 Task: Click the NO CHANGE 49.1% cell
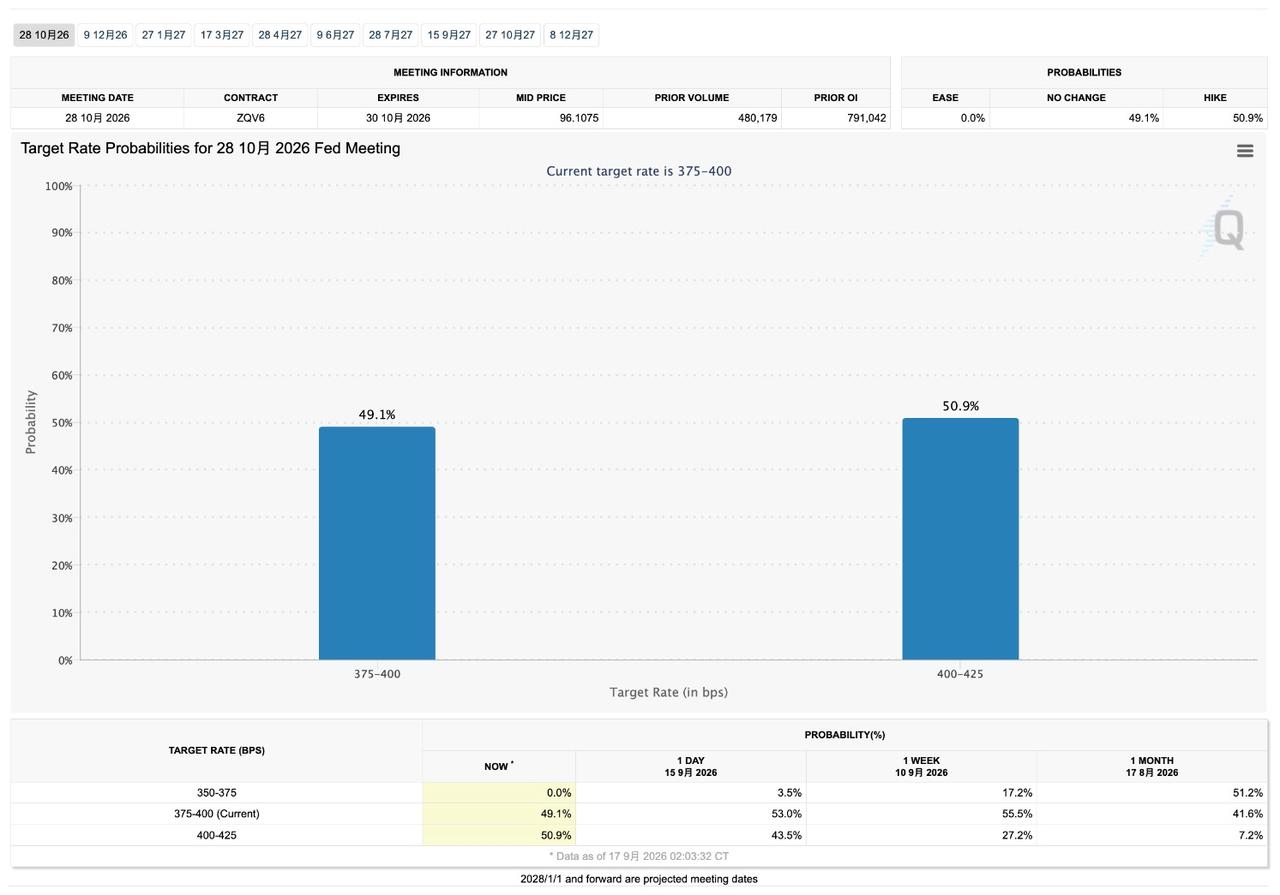1077,118
